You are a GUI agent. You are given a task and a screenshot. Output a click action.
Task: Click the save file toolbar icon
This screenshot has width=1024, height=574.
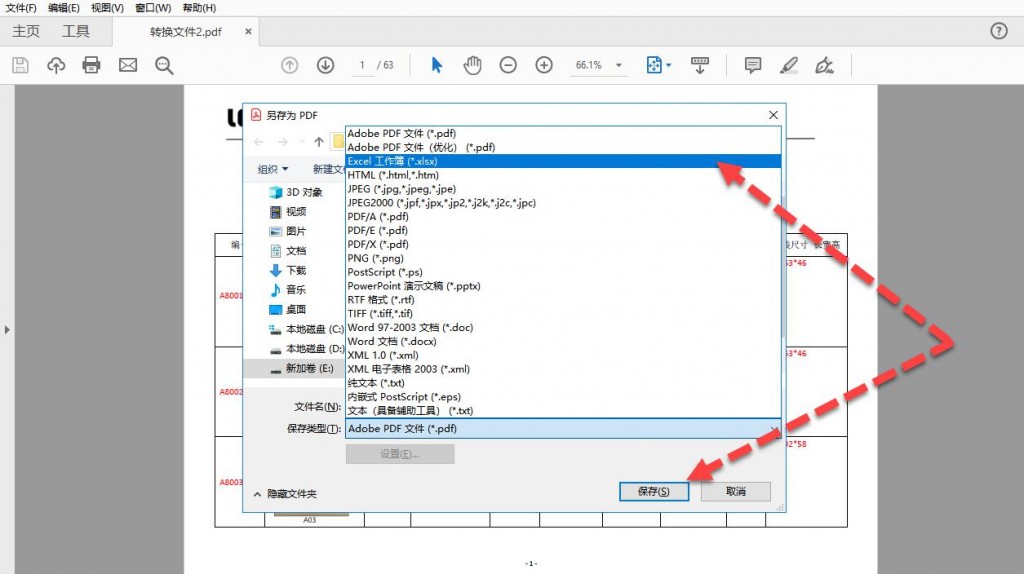[x=20, y=65]
